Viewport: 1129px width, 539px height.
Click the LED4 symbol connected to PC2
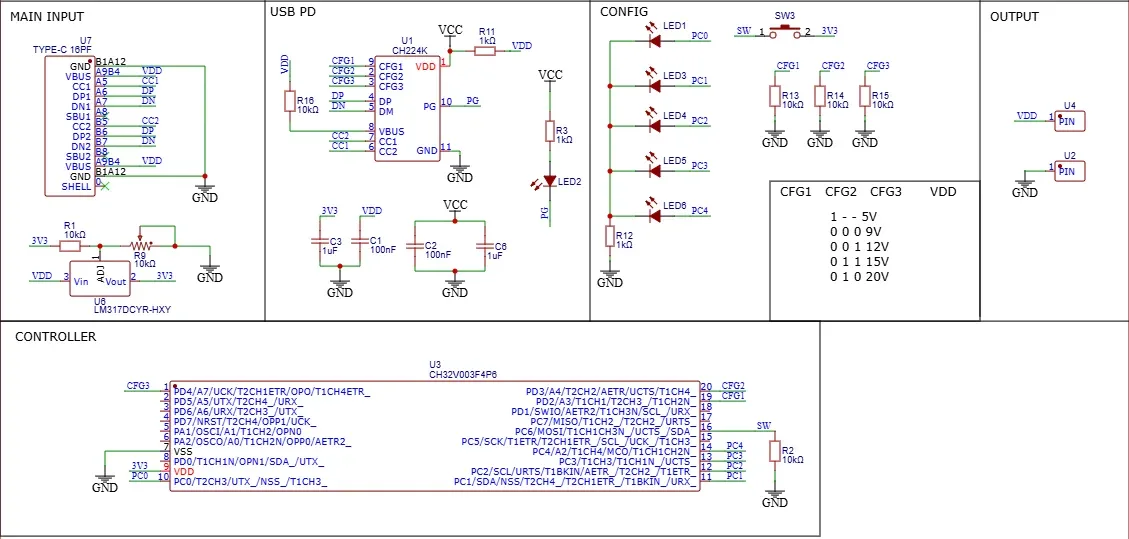pyautogui.click(x=655, y=126)
